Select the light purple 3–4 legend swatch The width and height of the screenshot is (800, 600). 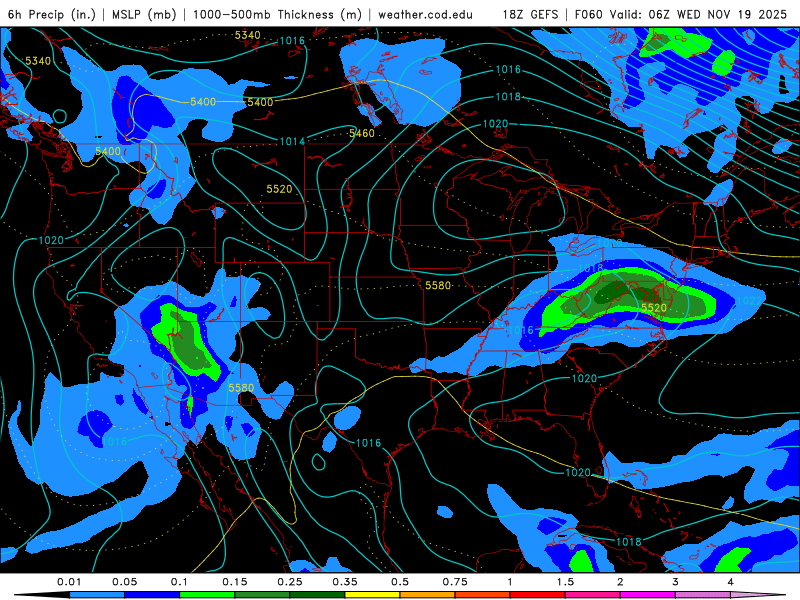[703, 595]
